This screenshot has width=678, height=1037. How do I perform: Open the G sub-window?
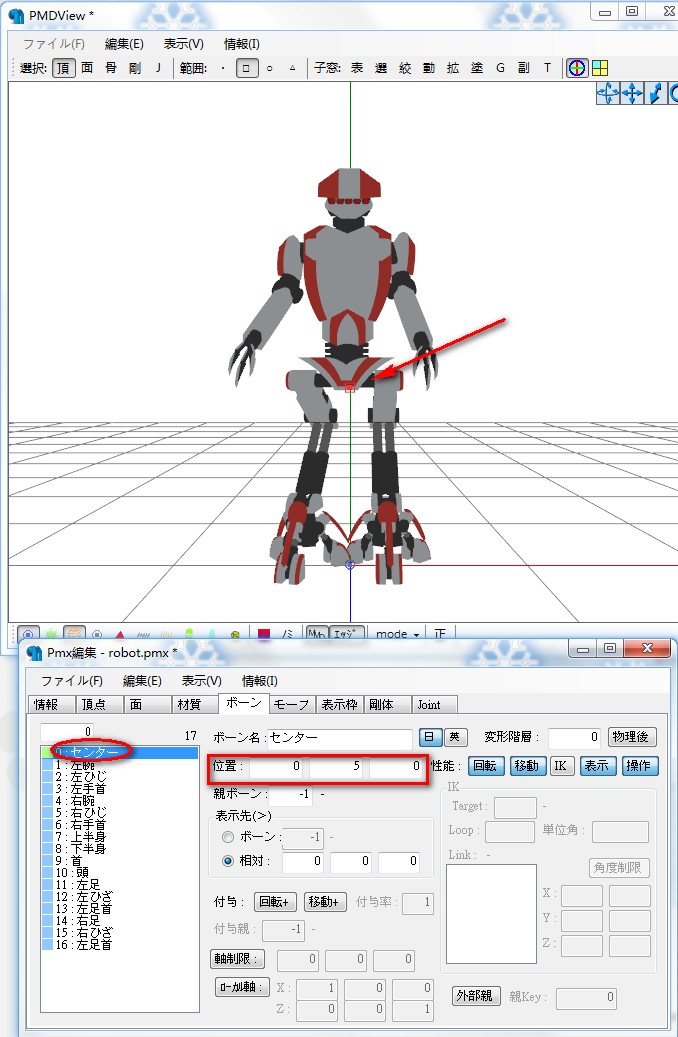(500, 68)
